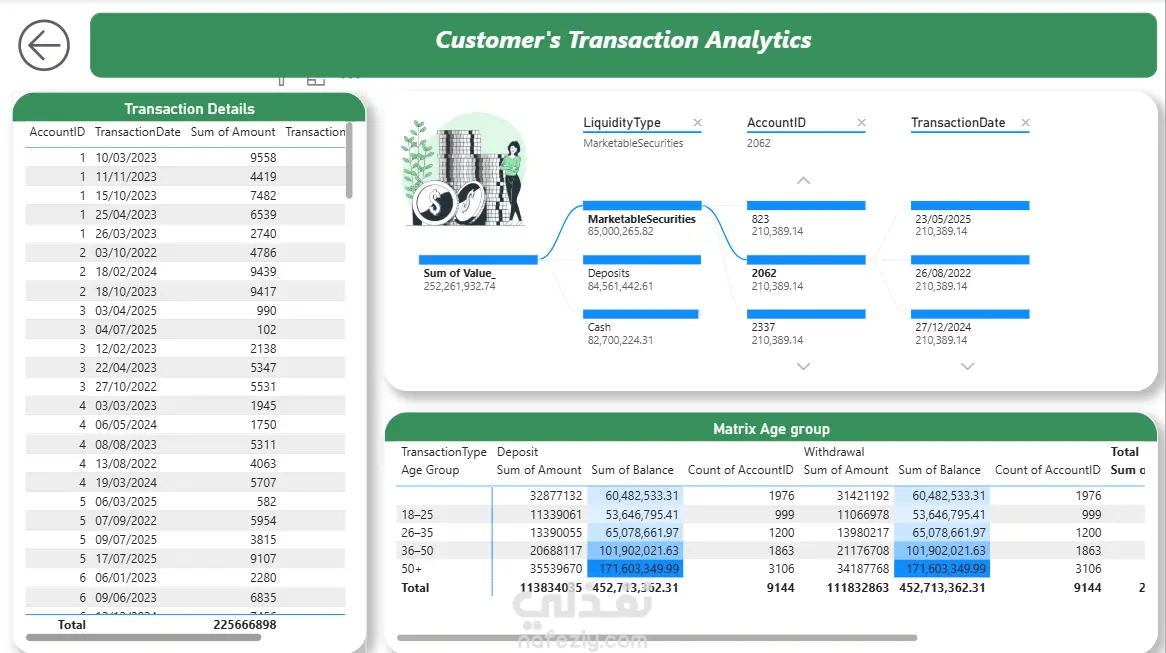The width and height of the screenshot is (1166, 653).
Task: Sort by Sum of Amount in Transaction Details
Action: (x=233, y=132)
